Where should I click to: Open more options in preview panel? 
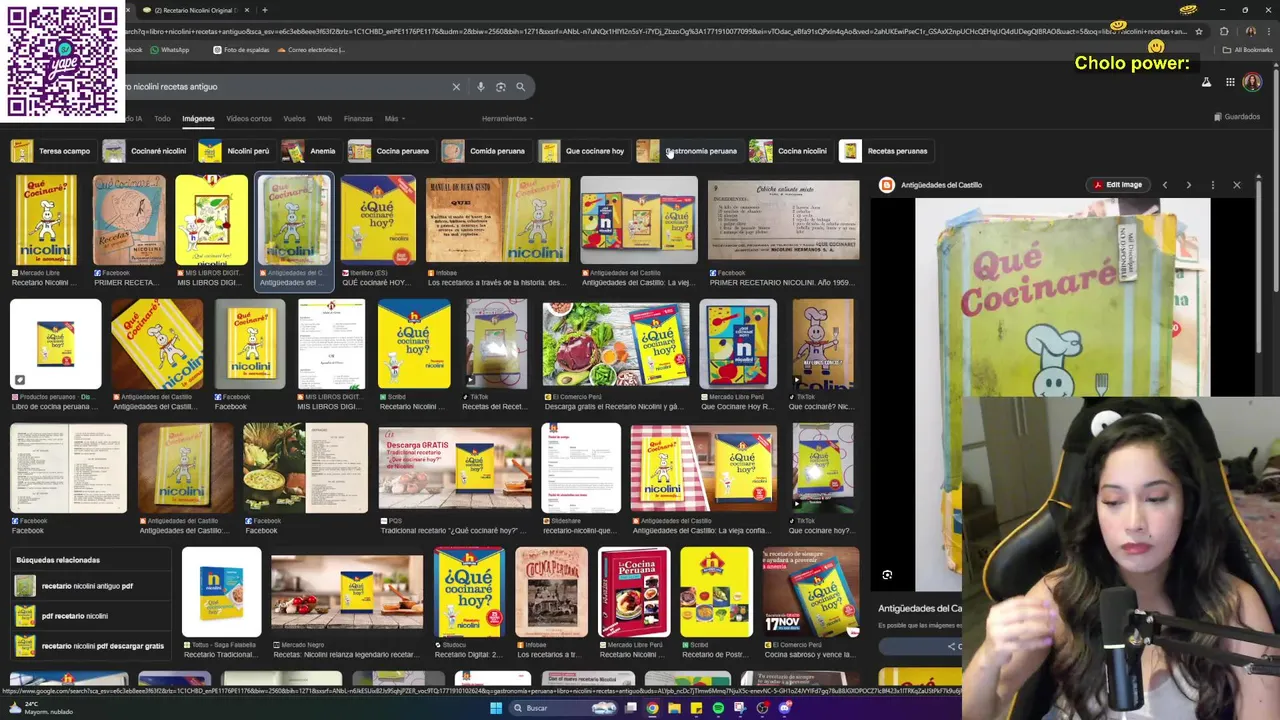[x=1212, y=185]
